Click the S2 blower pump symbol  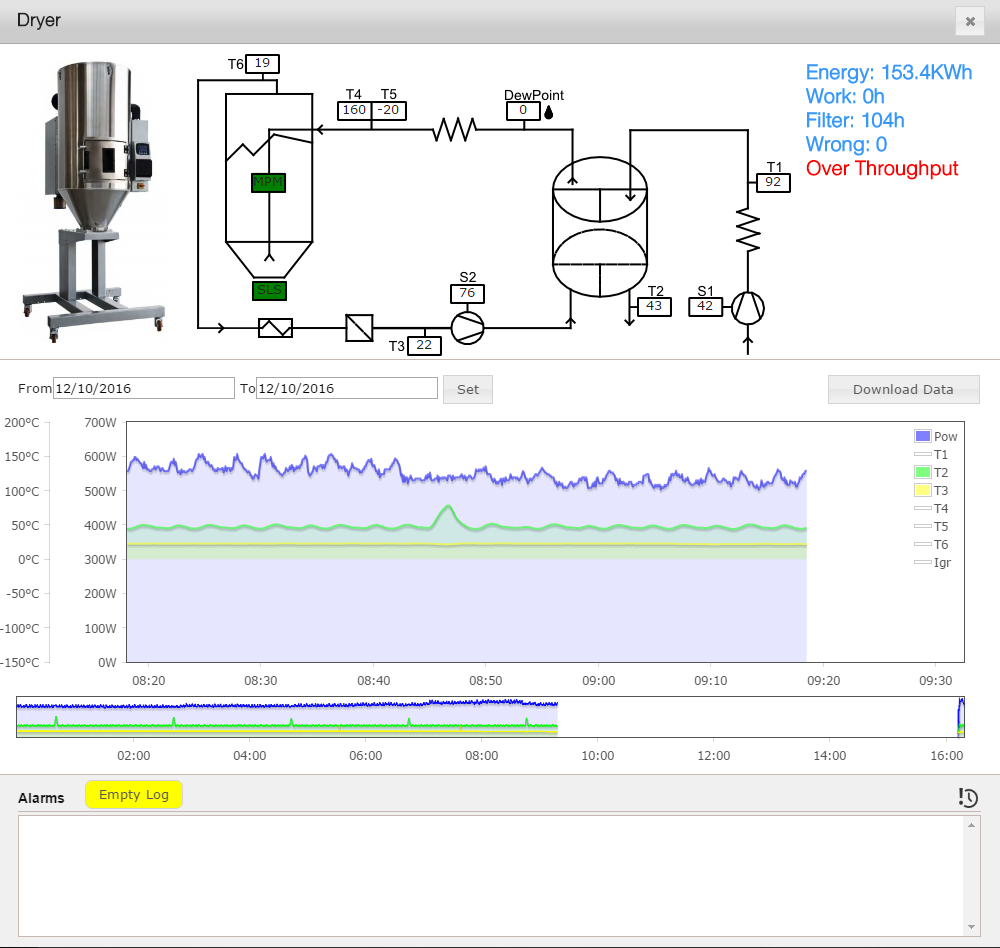[467, 327]
